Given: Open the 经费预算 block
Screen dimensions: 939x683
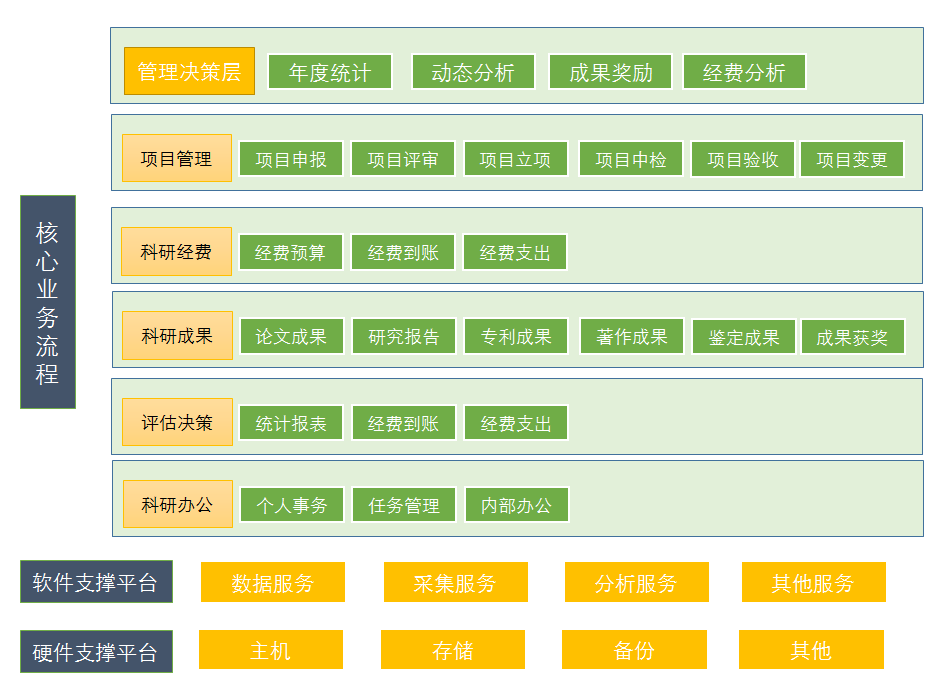Looking at the screenshot, I should [x=291, y=253].
